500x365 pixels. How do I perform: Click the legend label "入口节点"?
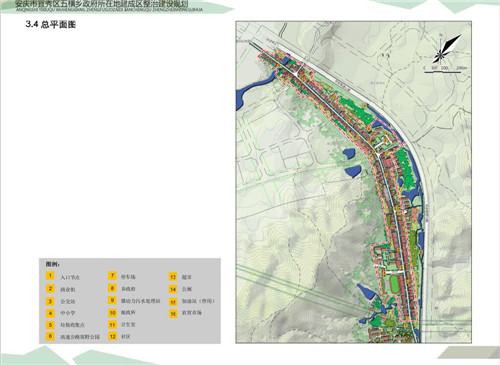70,277
